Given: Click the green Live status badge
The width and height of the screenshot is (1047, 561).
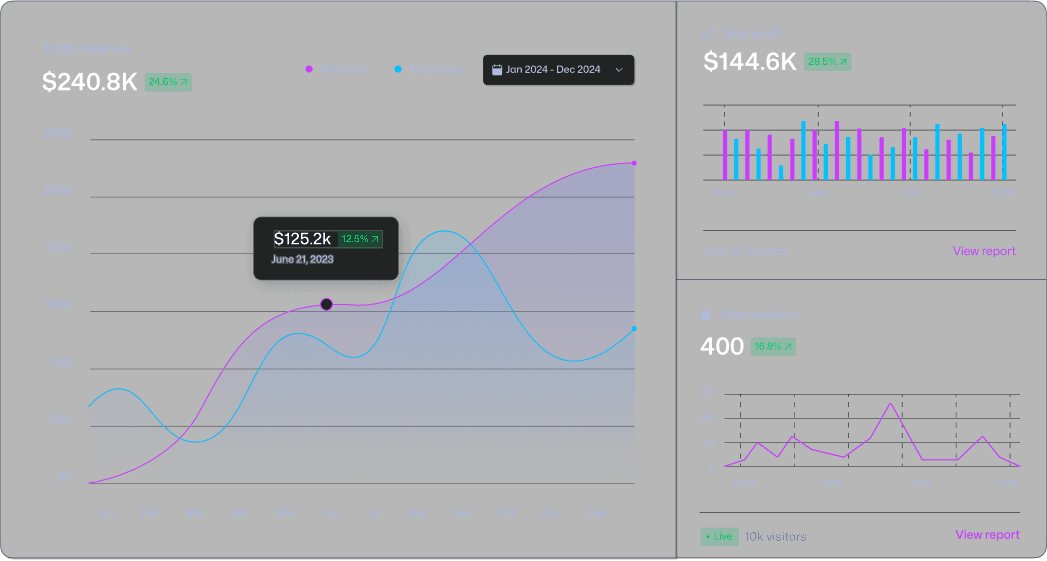Looking at the screenshot, I should [719, 537].
